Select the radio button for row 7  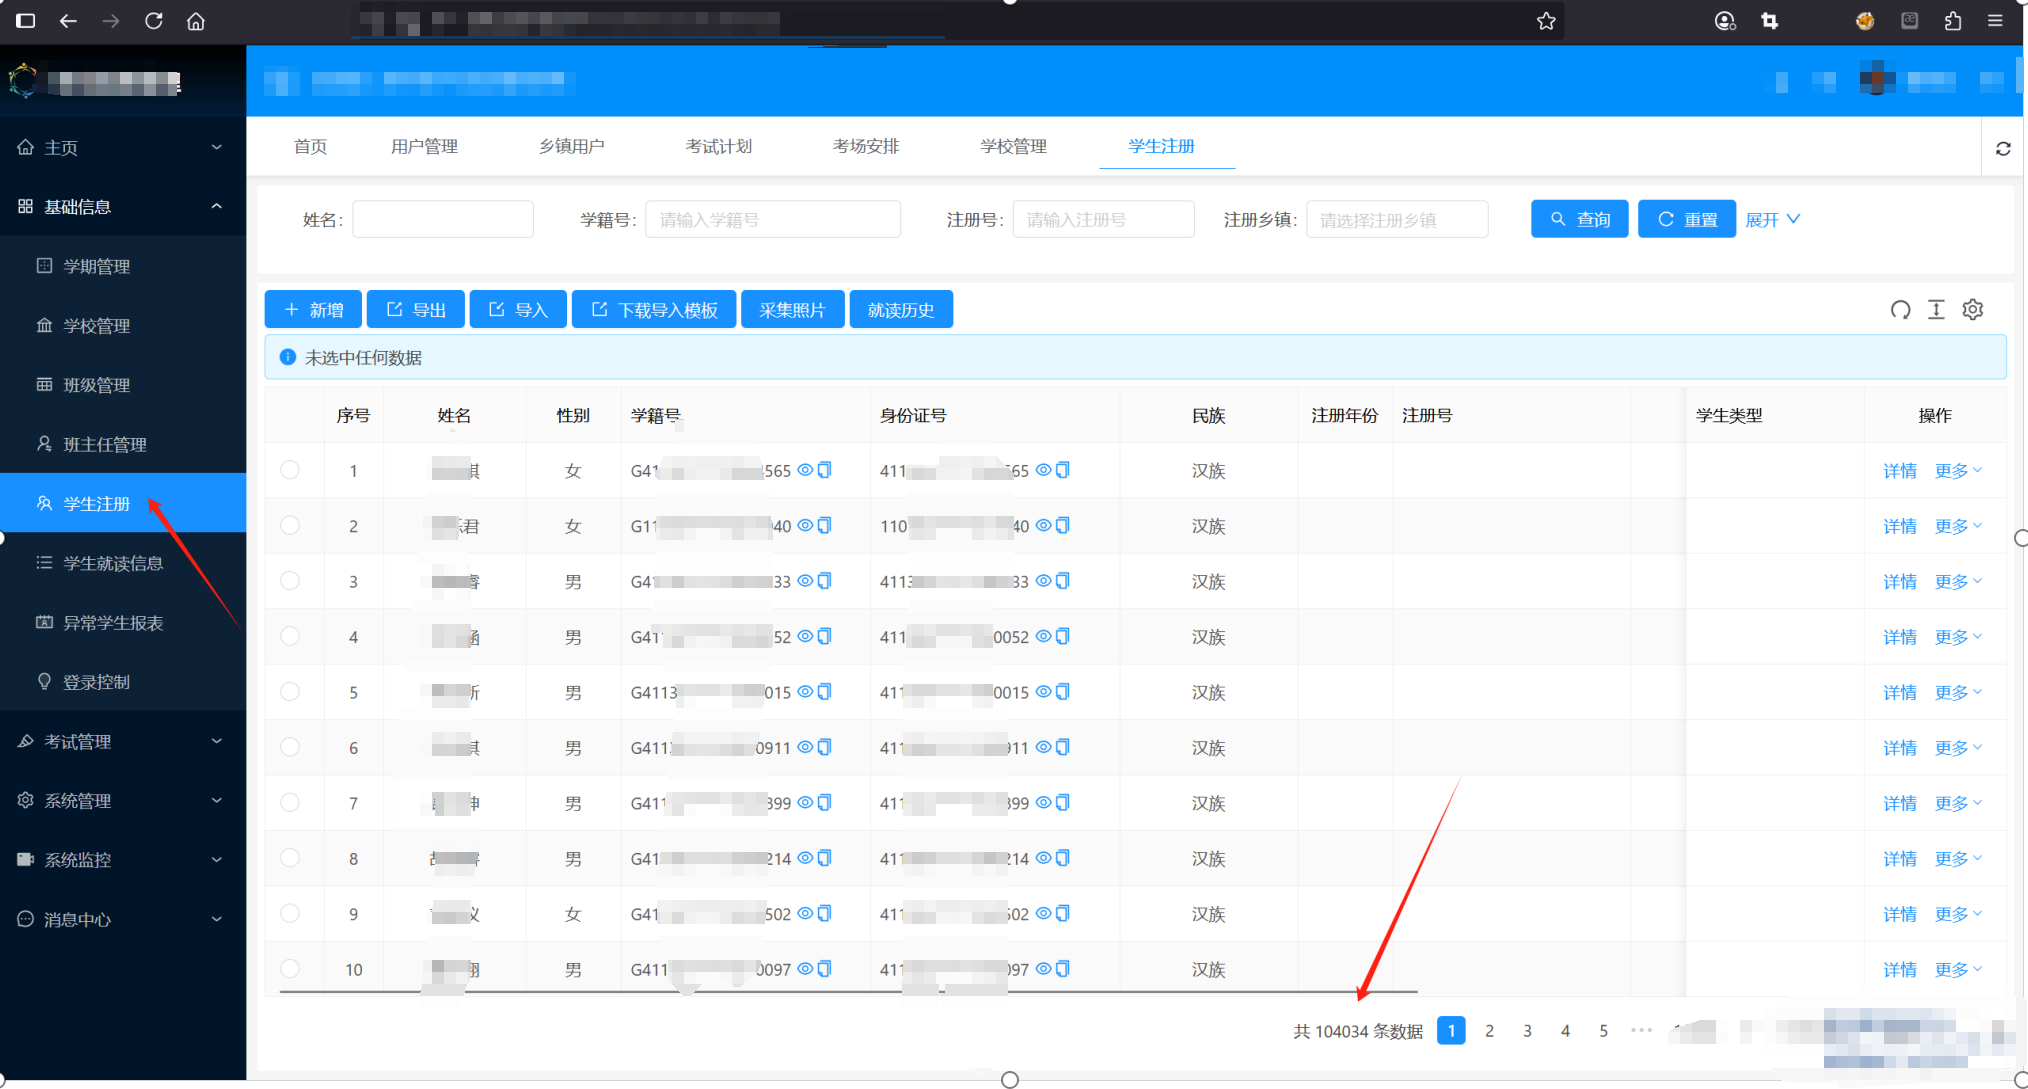pos(290,802)
